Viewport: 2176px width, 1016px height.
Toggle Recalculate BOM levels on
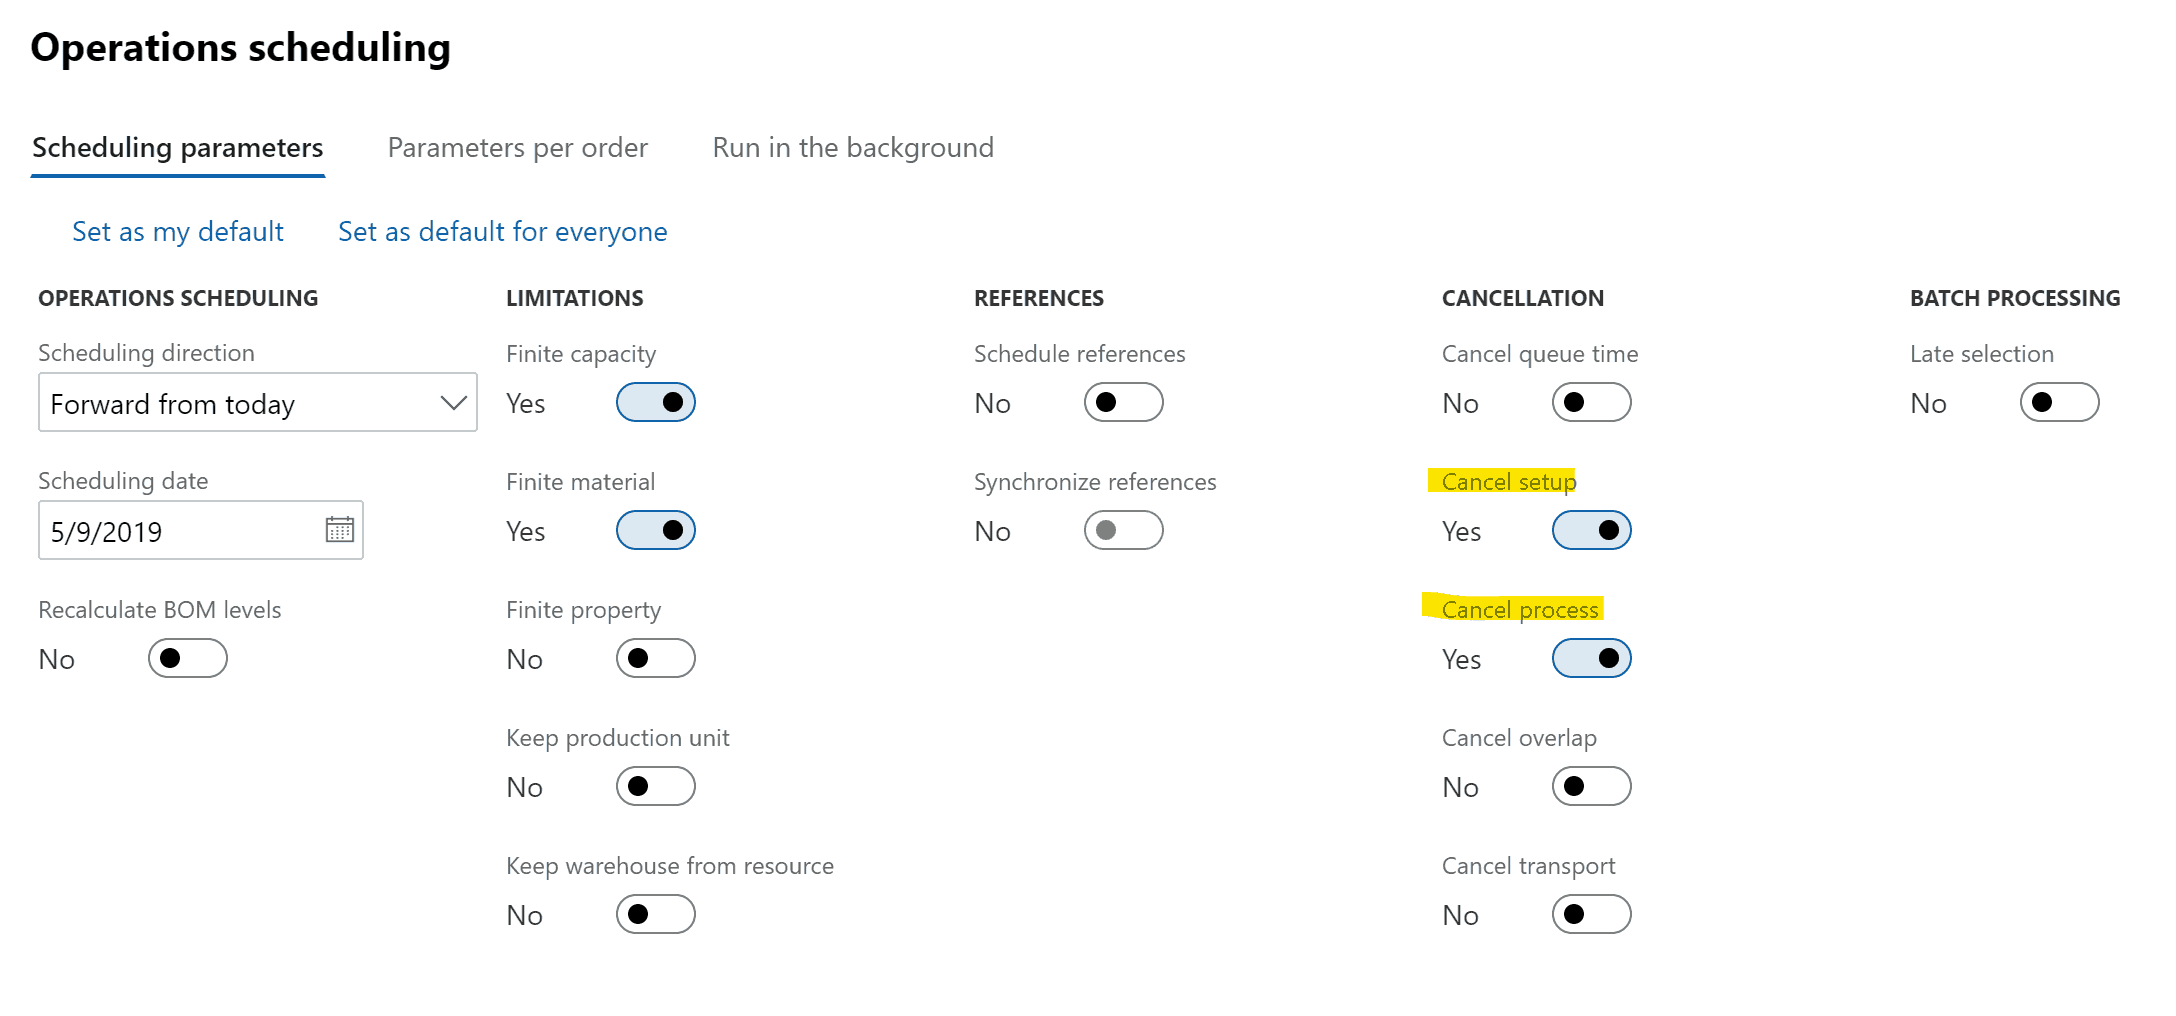point(188,658)
